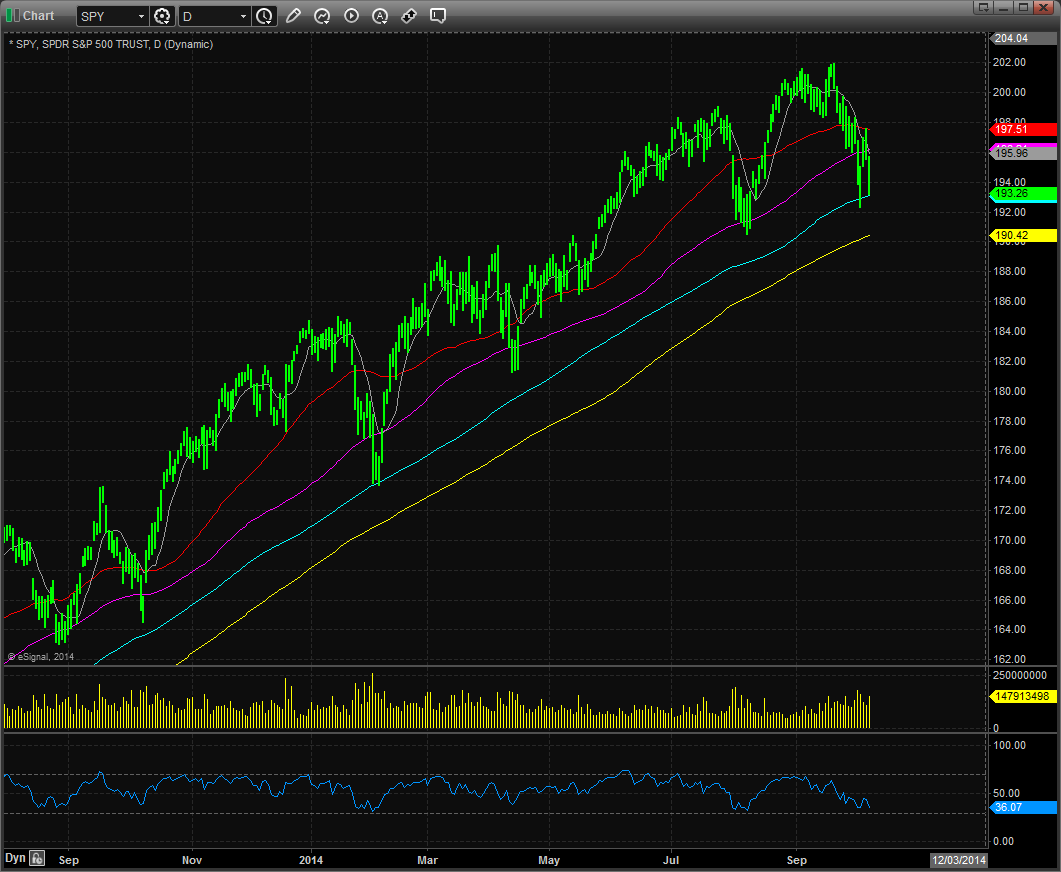
Task: Close the chart window
Action: tap(1044, 7)
